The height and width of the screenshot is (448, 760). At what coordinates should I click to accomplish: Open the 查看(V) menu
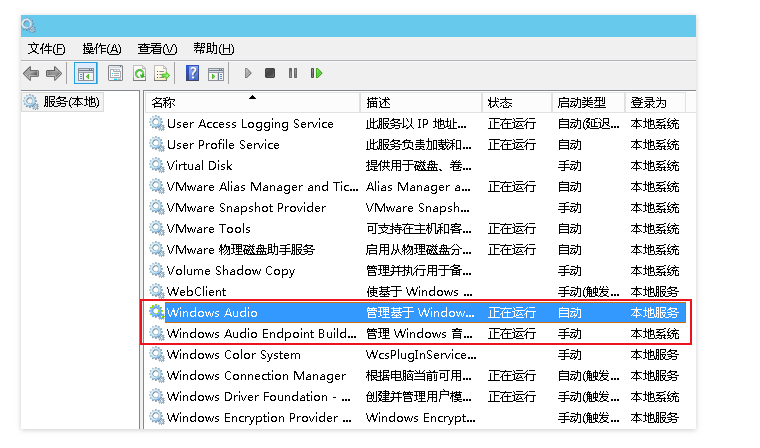click(158, 48)
